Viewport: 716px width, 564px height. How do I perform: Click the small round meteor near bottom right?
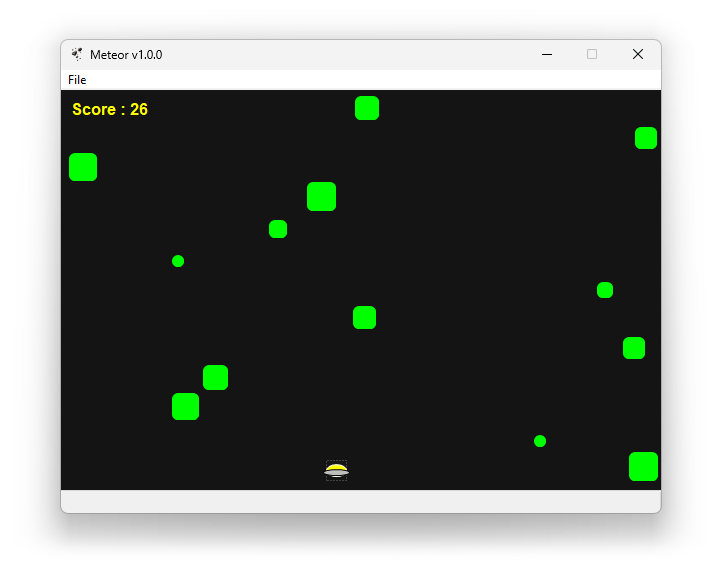point(540,441)
